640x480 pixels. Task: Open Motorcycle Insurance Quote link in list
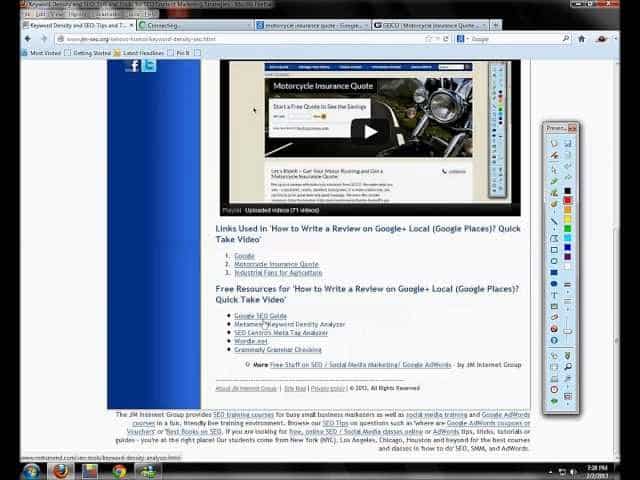[x=276, y=264]
